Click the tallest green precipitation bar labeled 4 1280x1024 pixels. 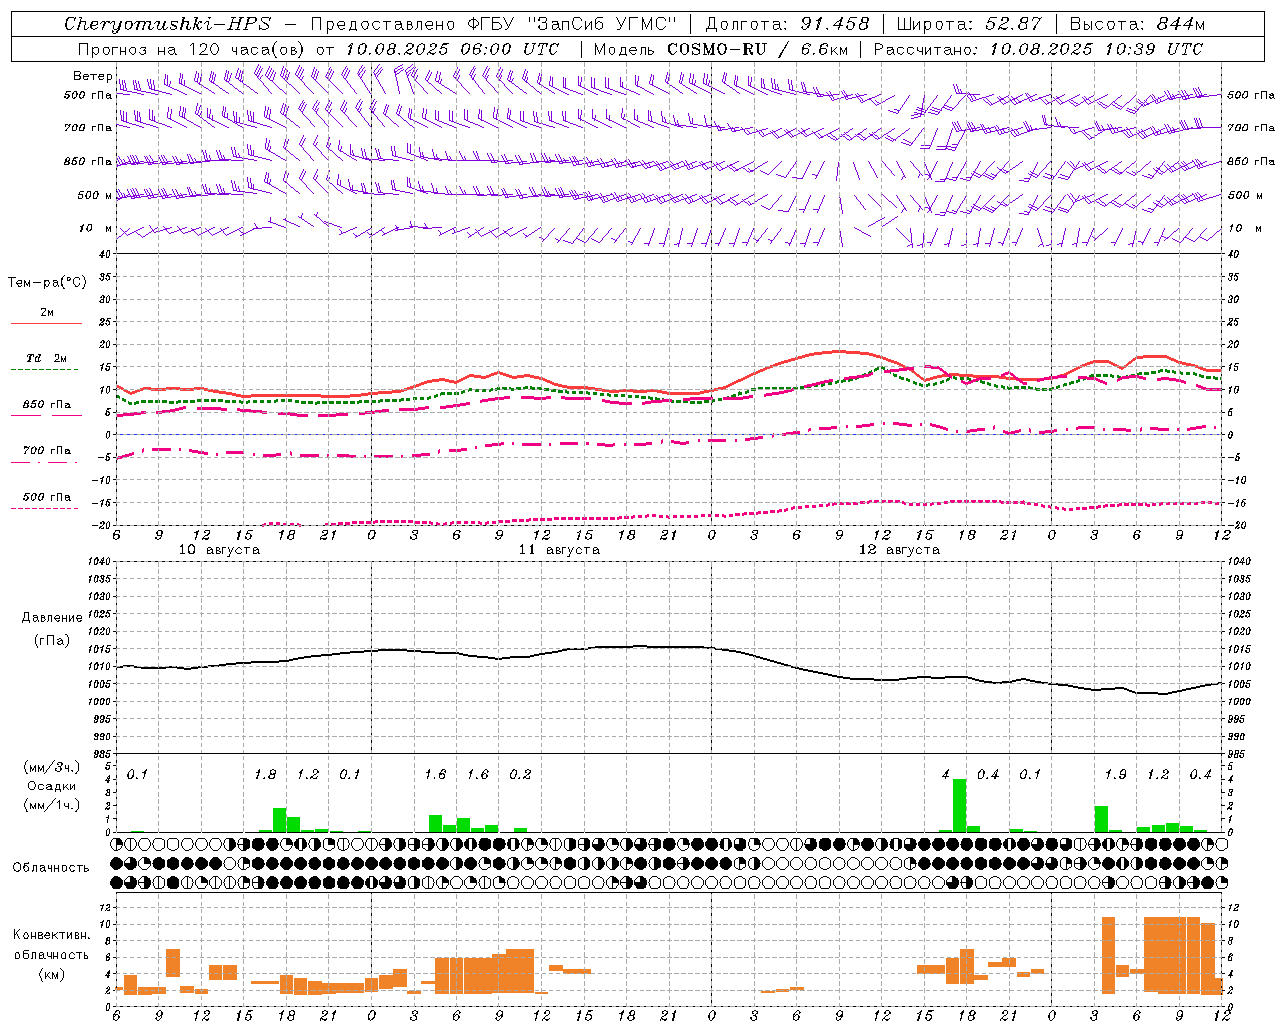tap(959, 805)
